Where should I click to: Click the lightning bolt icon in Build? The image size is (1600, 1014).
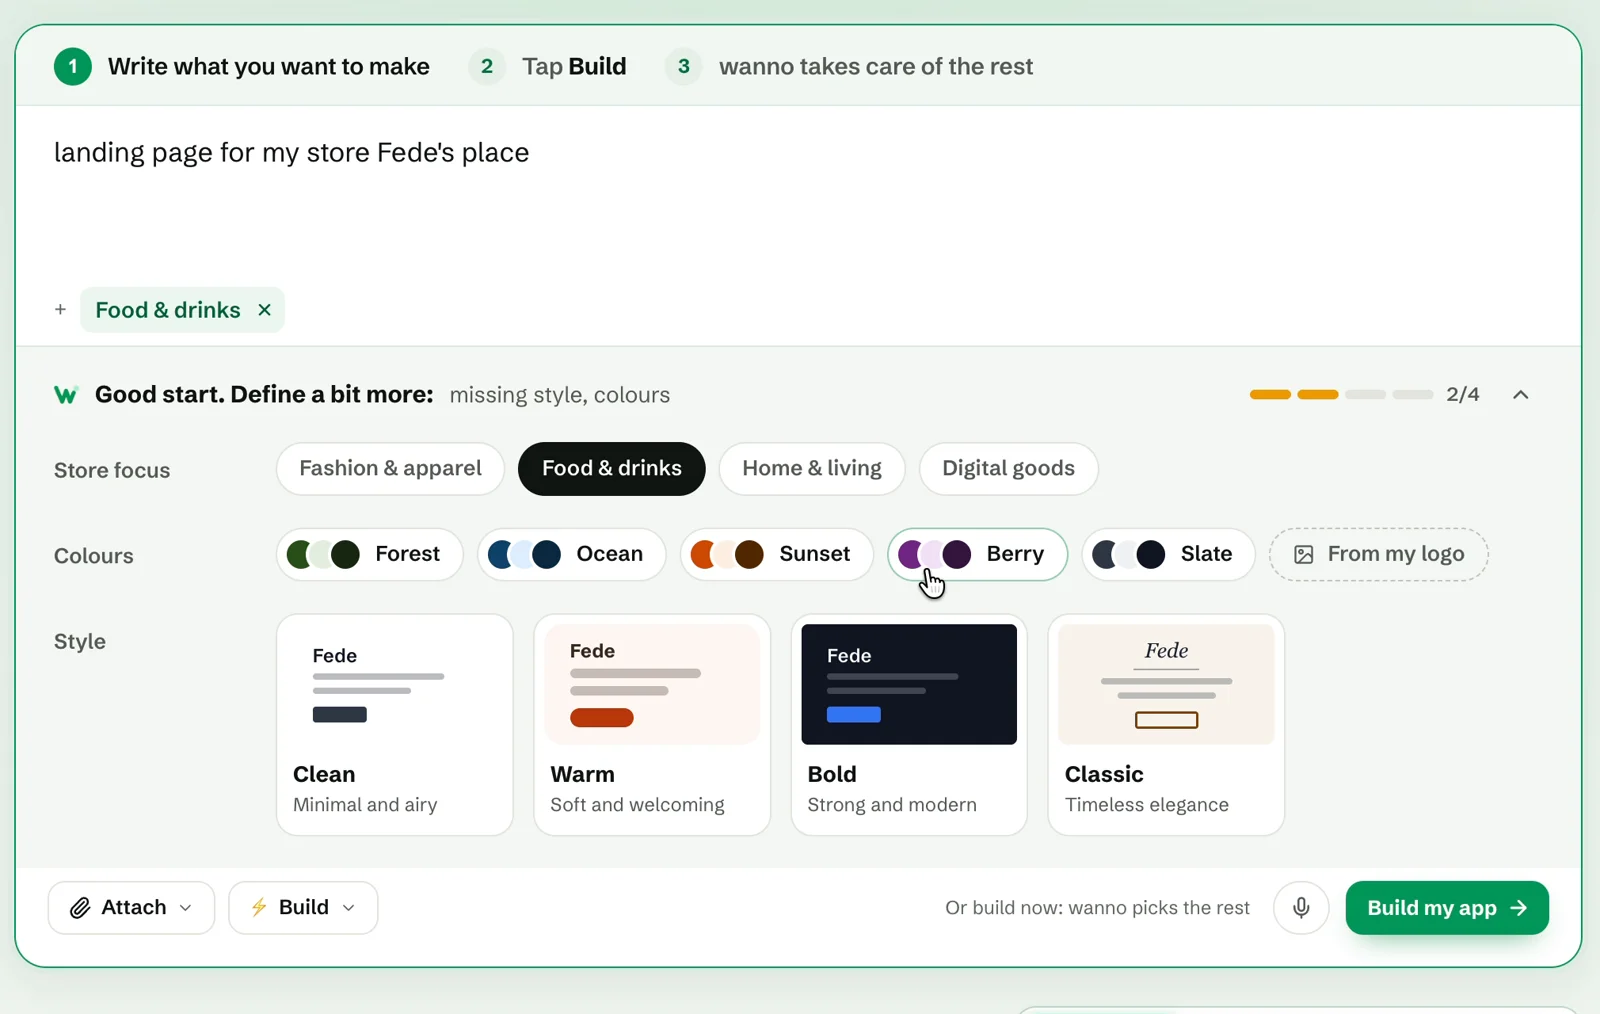259,907
